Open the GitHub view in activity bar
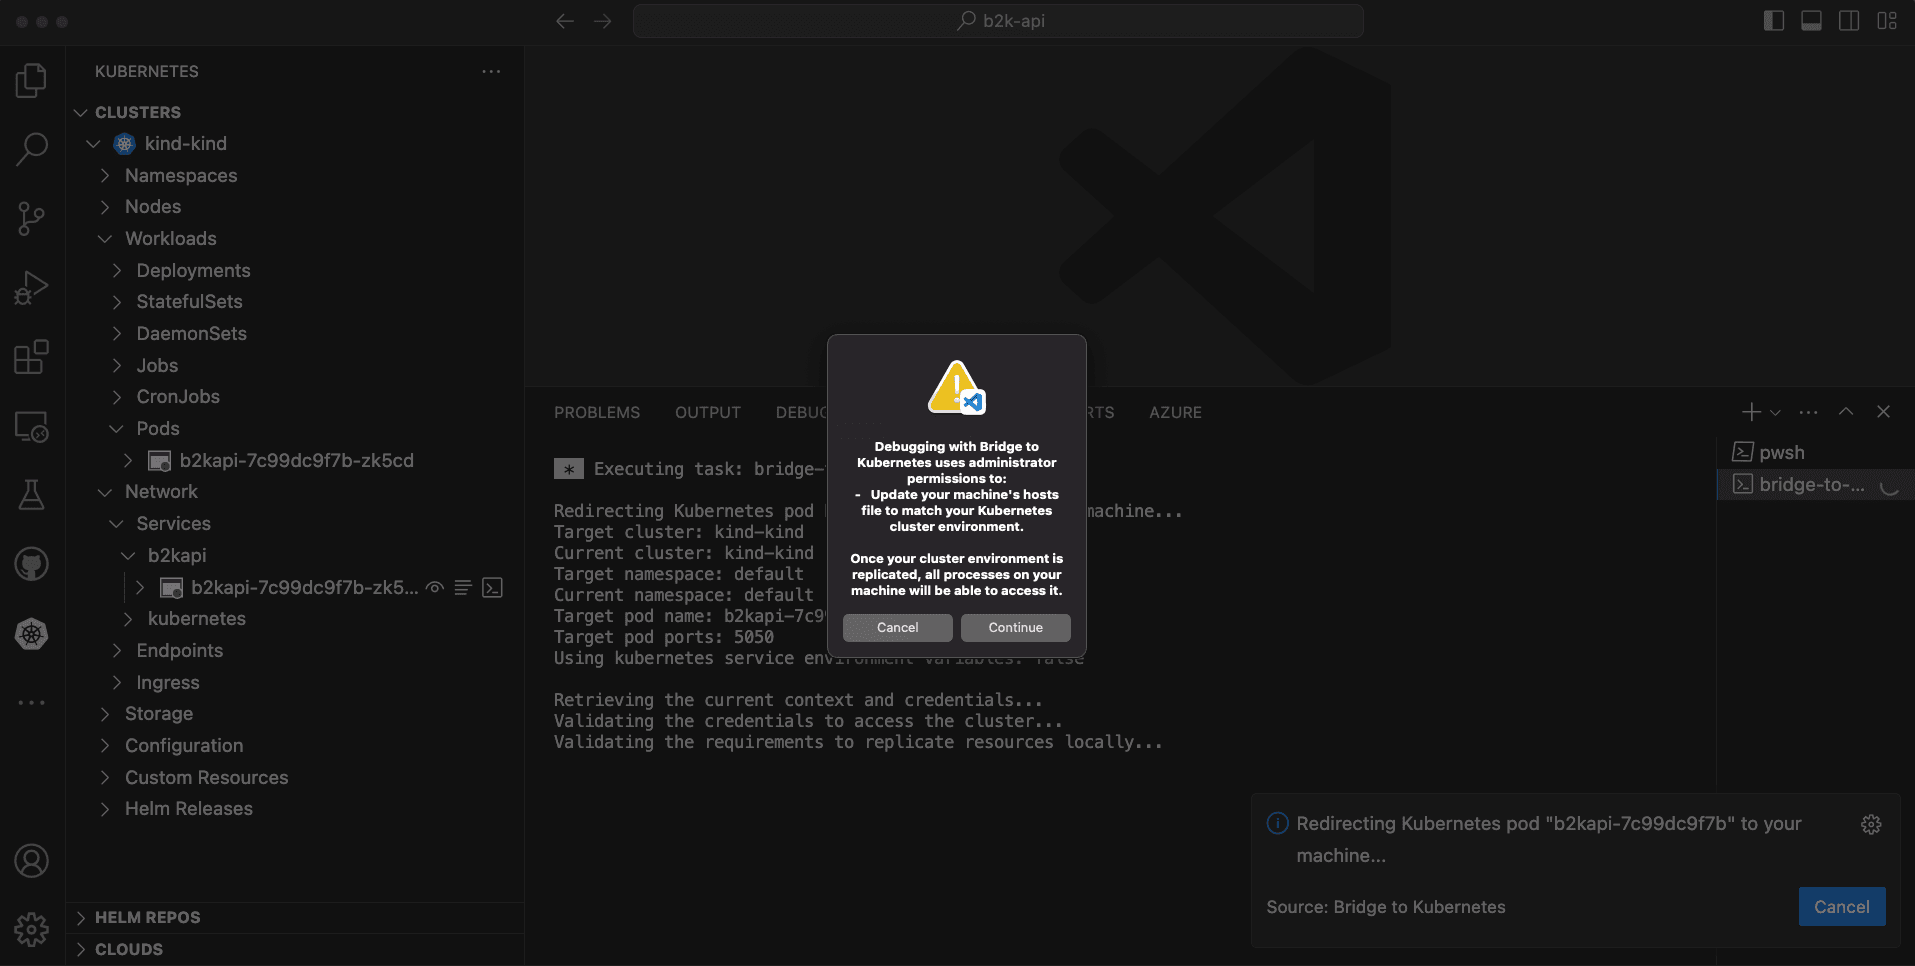 coord(31,564)
